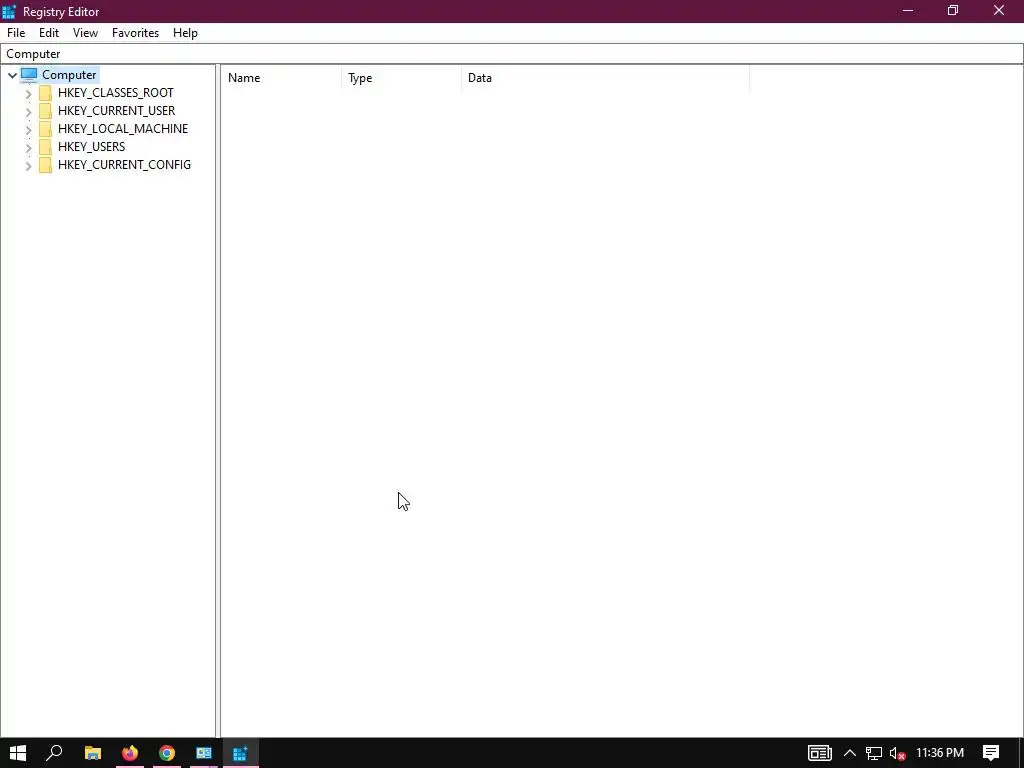This screenshot has height=768, width=1024.
Task: Open File Explorer from the taskbar
Action: point(93,753)
